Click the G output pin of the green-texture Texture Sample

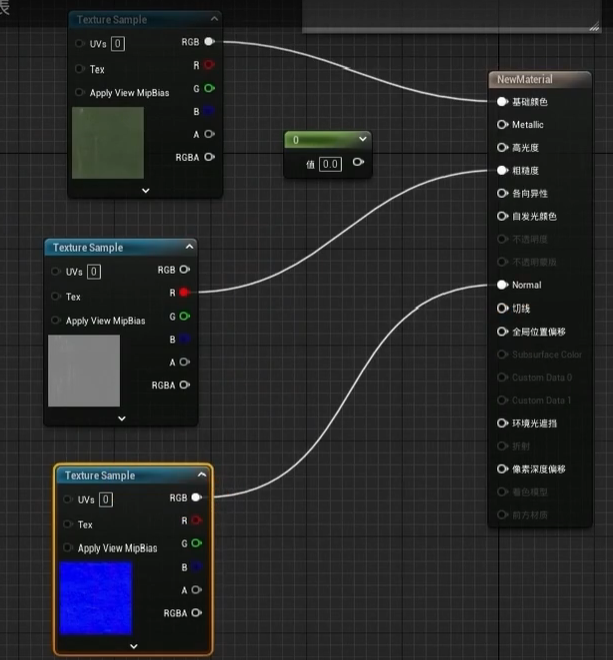point(209,88)
